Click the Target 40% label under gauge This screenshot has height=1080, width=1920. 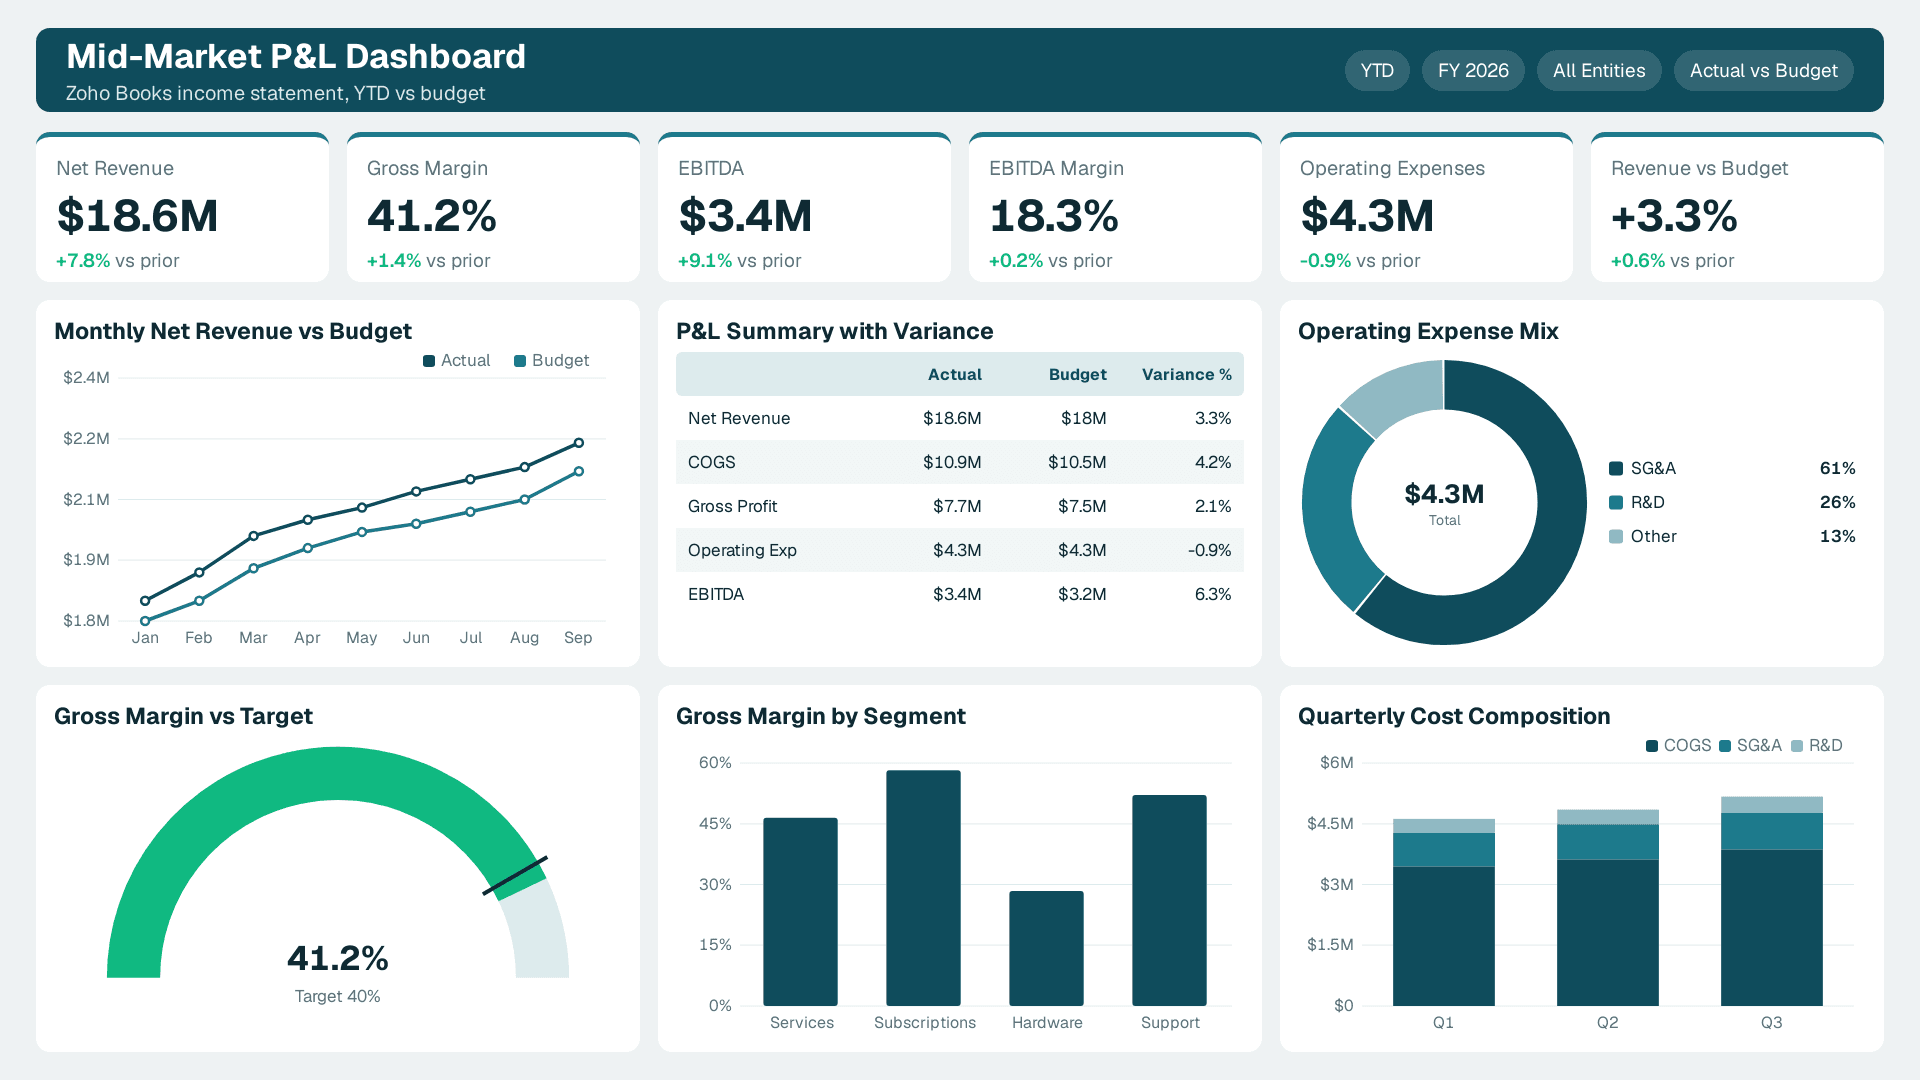tap(337, 996)
